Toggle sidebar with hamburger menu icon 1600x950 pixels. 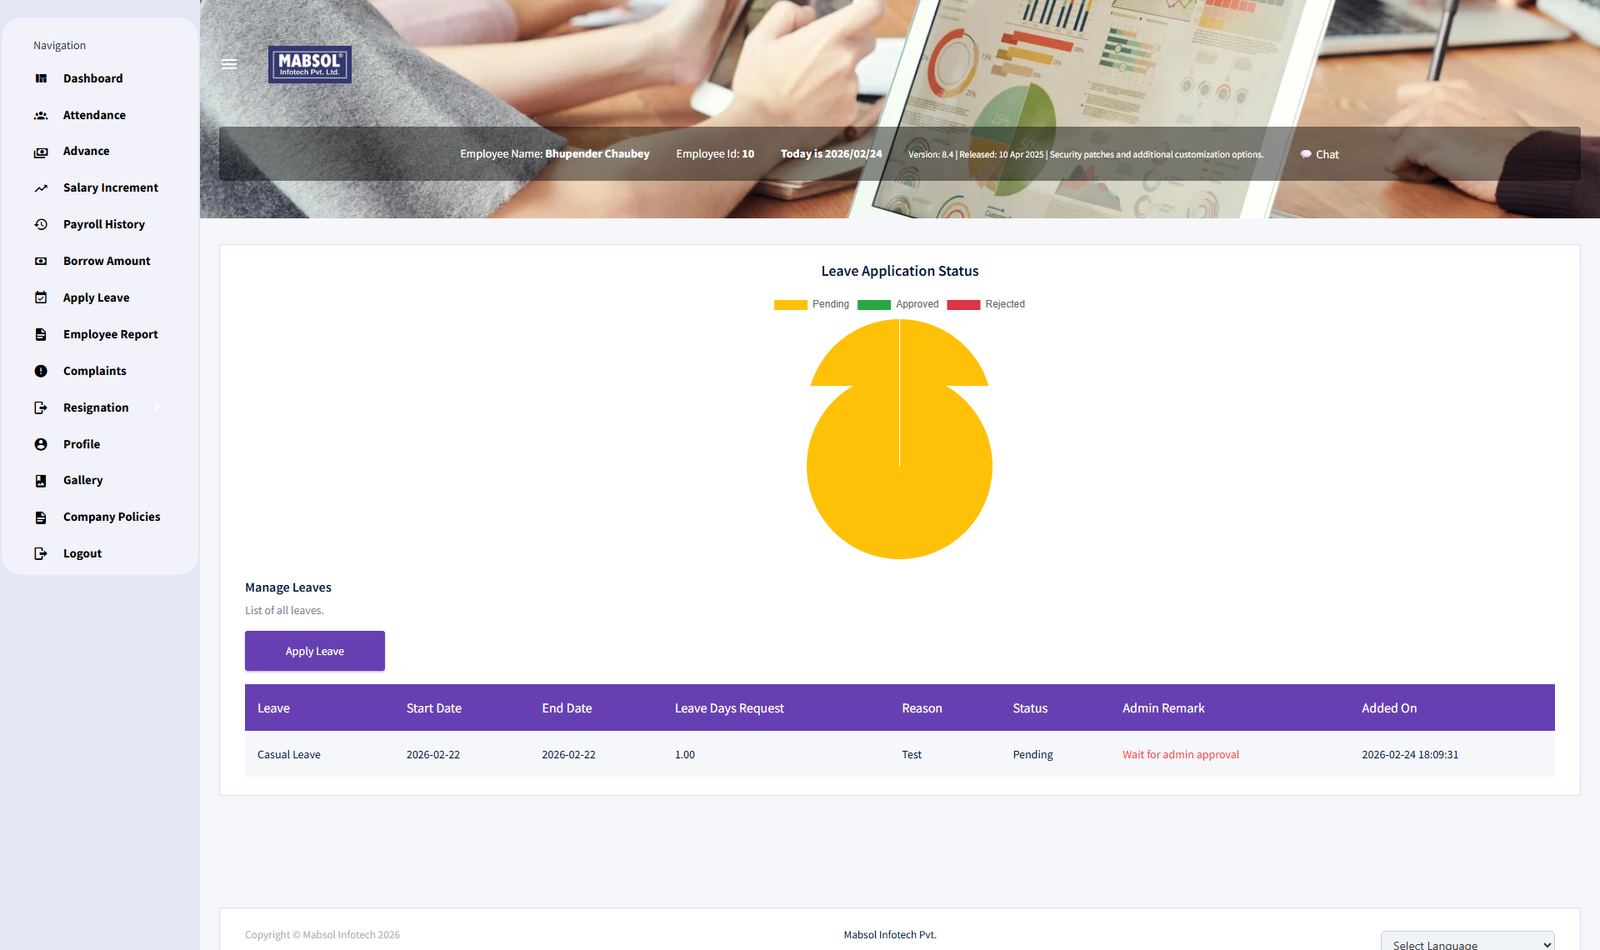(229, 64)
